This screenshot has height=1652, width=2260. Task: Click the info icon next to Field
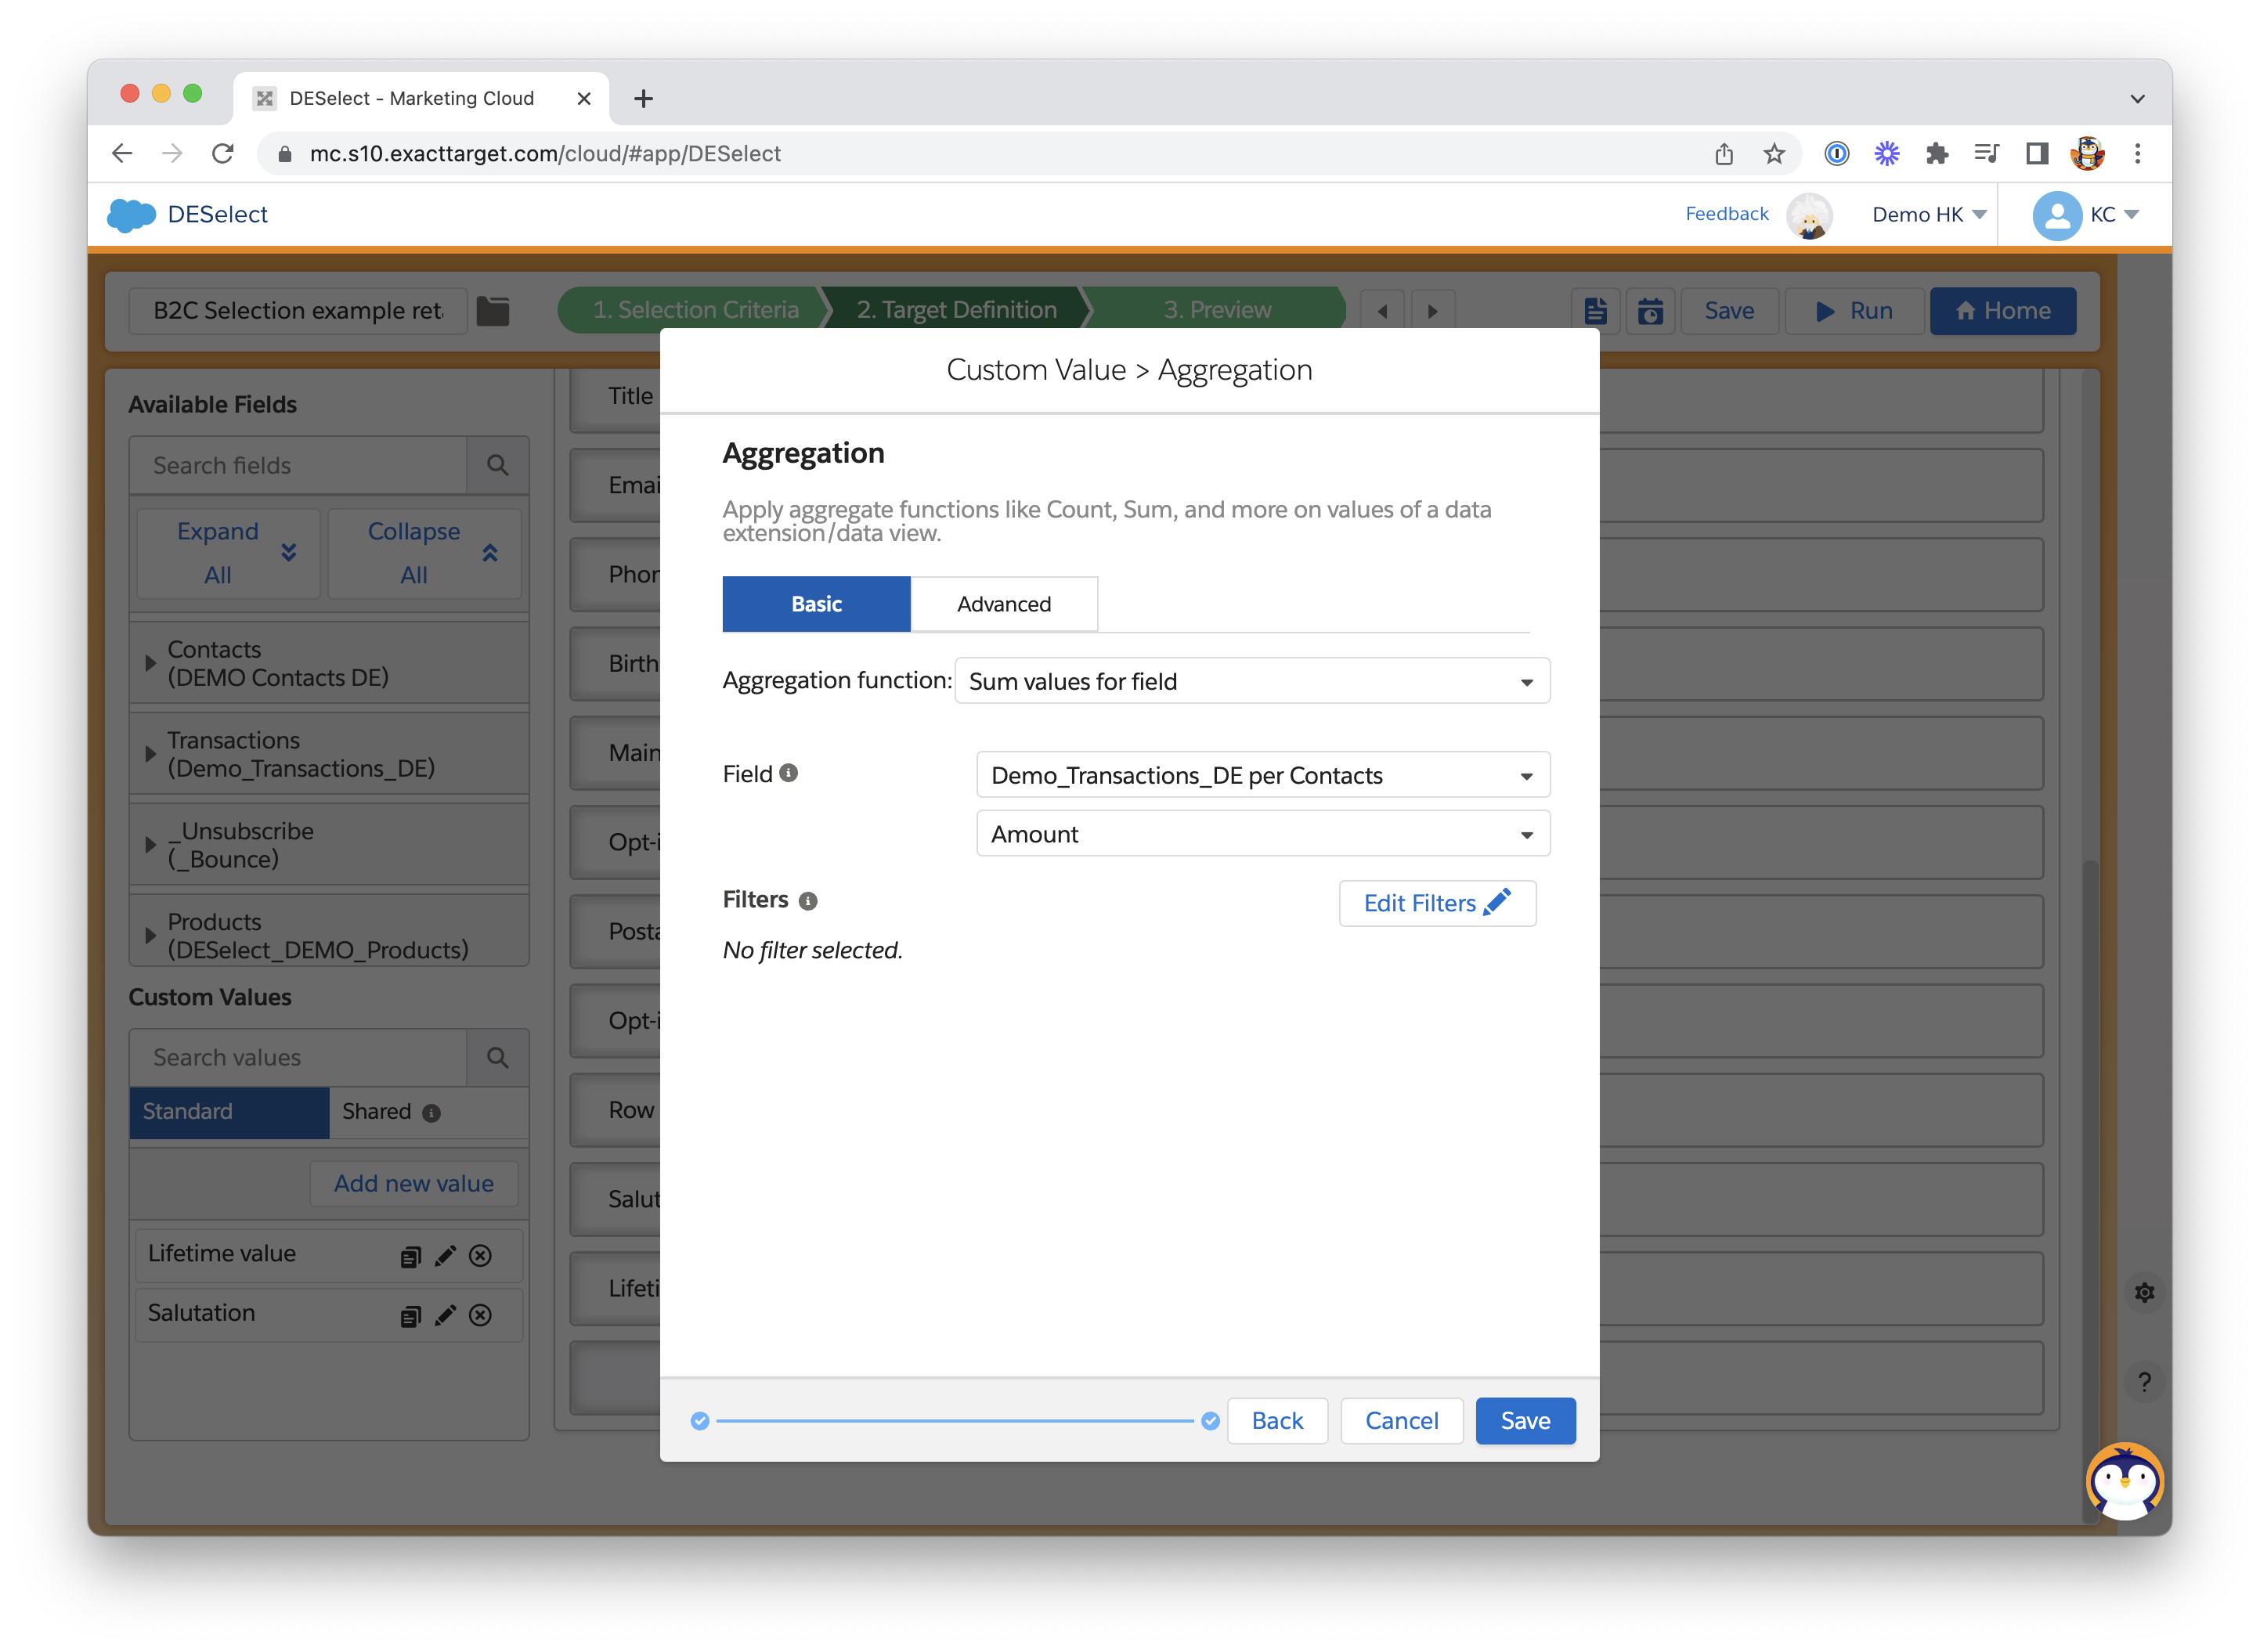[788, 773]
